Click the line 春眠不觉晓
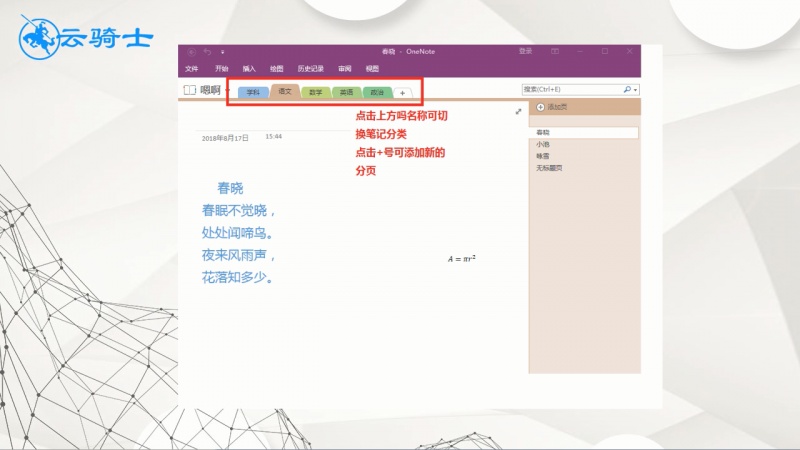 tap(238, 210)
